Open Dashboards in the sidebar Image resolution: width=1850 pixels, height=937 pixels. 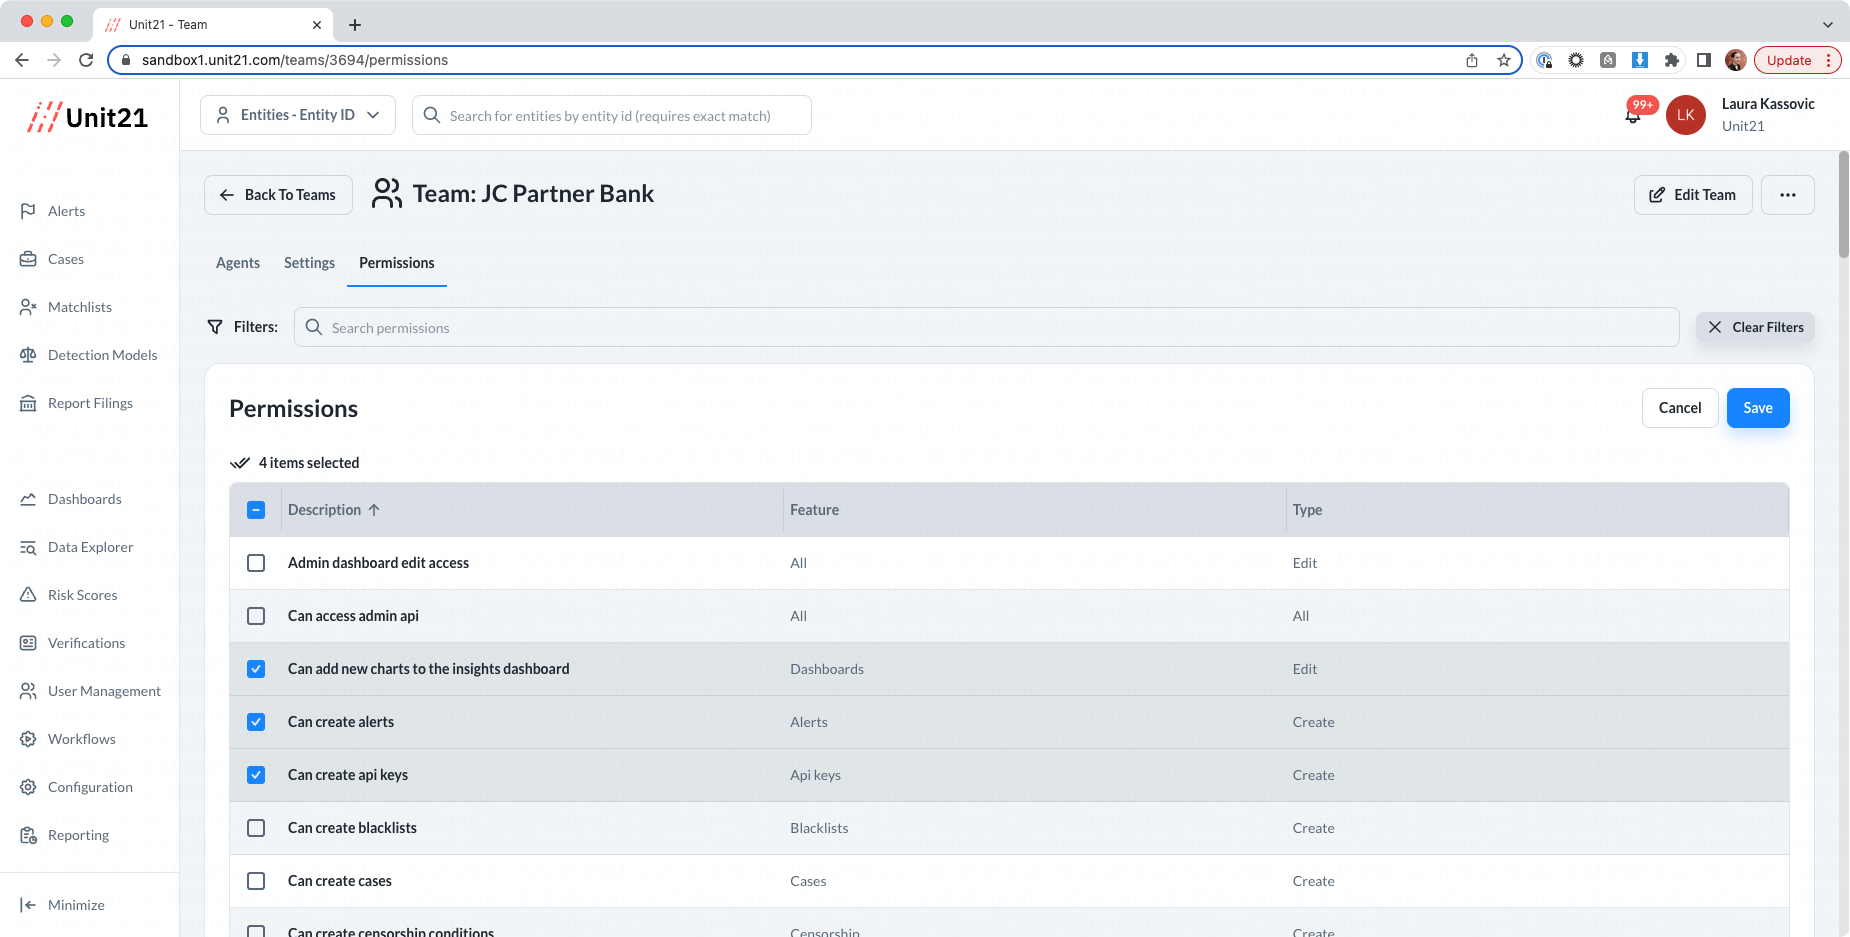84,499
